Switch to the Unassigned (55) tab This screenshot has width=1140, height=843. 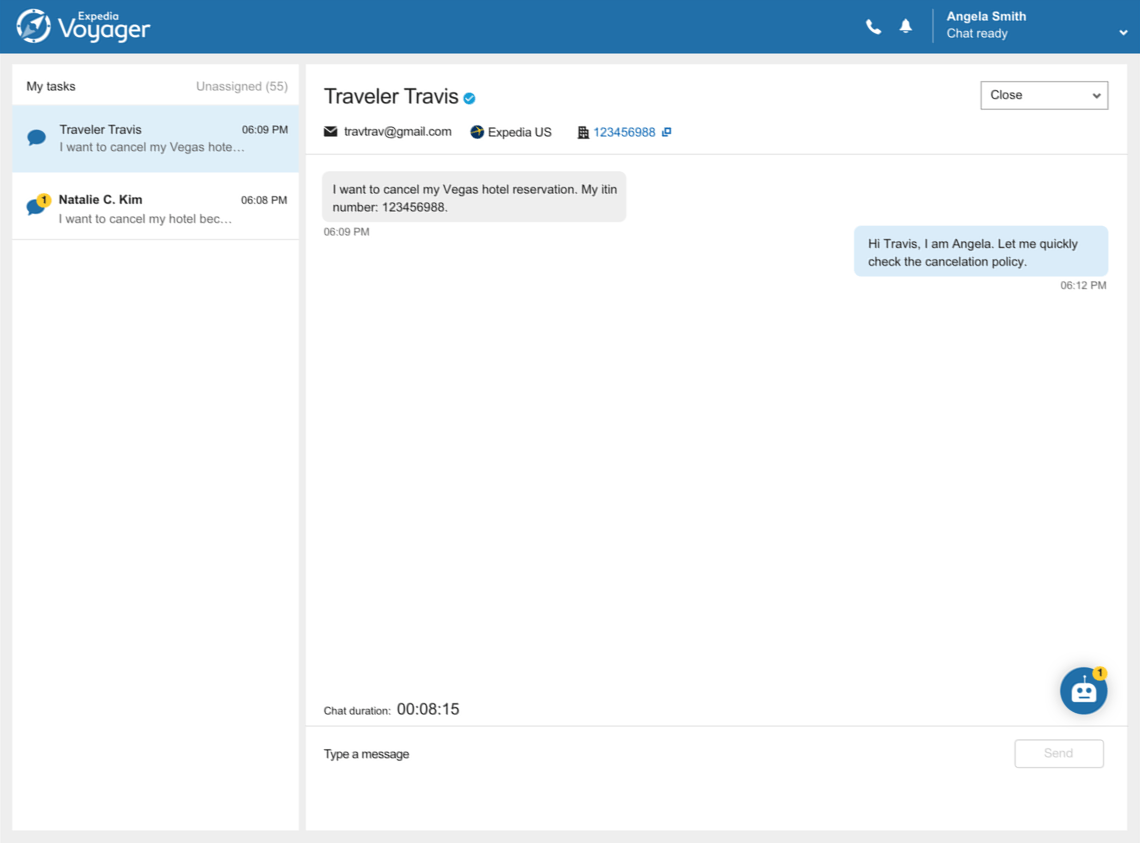pos(241,86)
